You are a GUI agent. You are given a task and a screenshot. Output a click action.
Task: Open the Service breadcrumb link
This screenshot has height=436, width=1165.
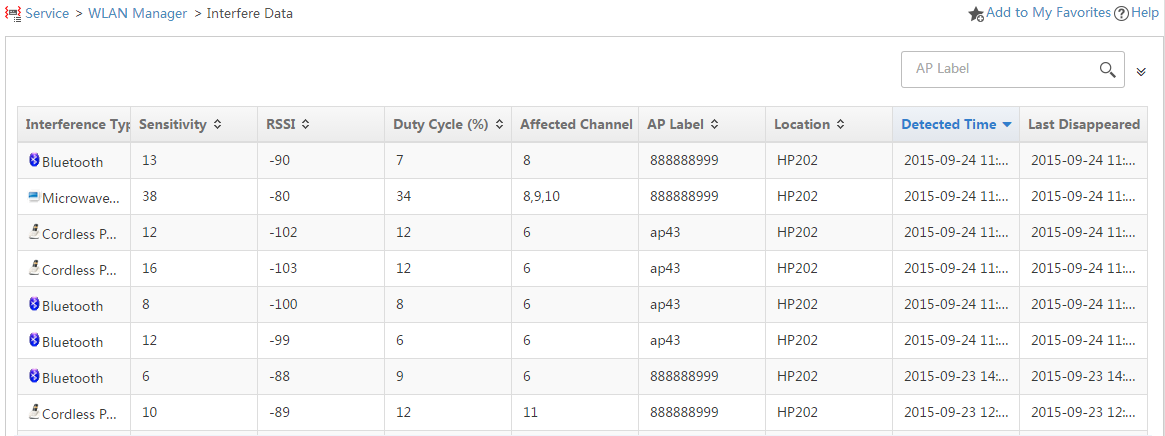pos(47,14)
